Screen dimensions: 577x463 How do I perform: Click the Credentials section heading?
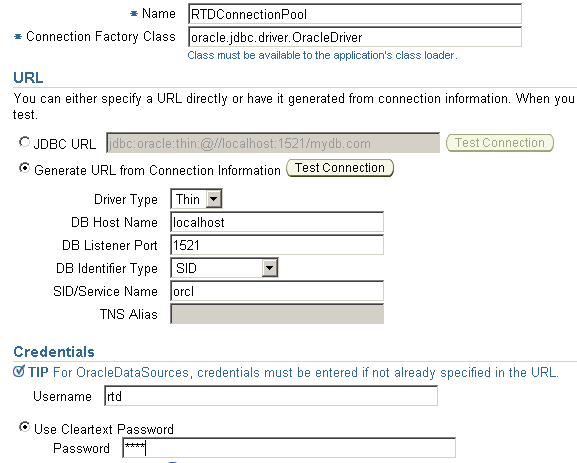point(54,352)
